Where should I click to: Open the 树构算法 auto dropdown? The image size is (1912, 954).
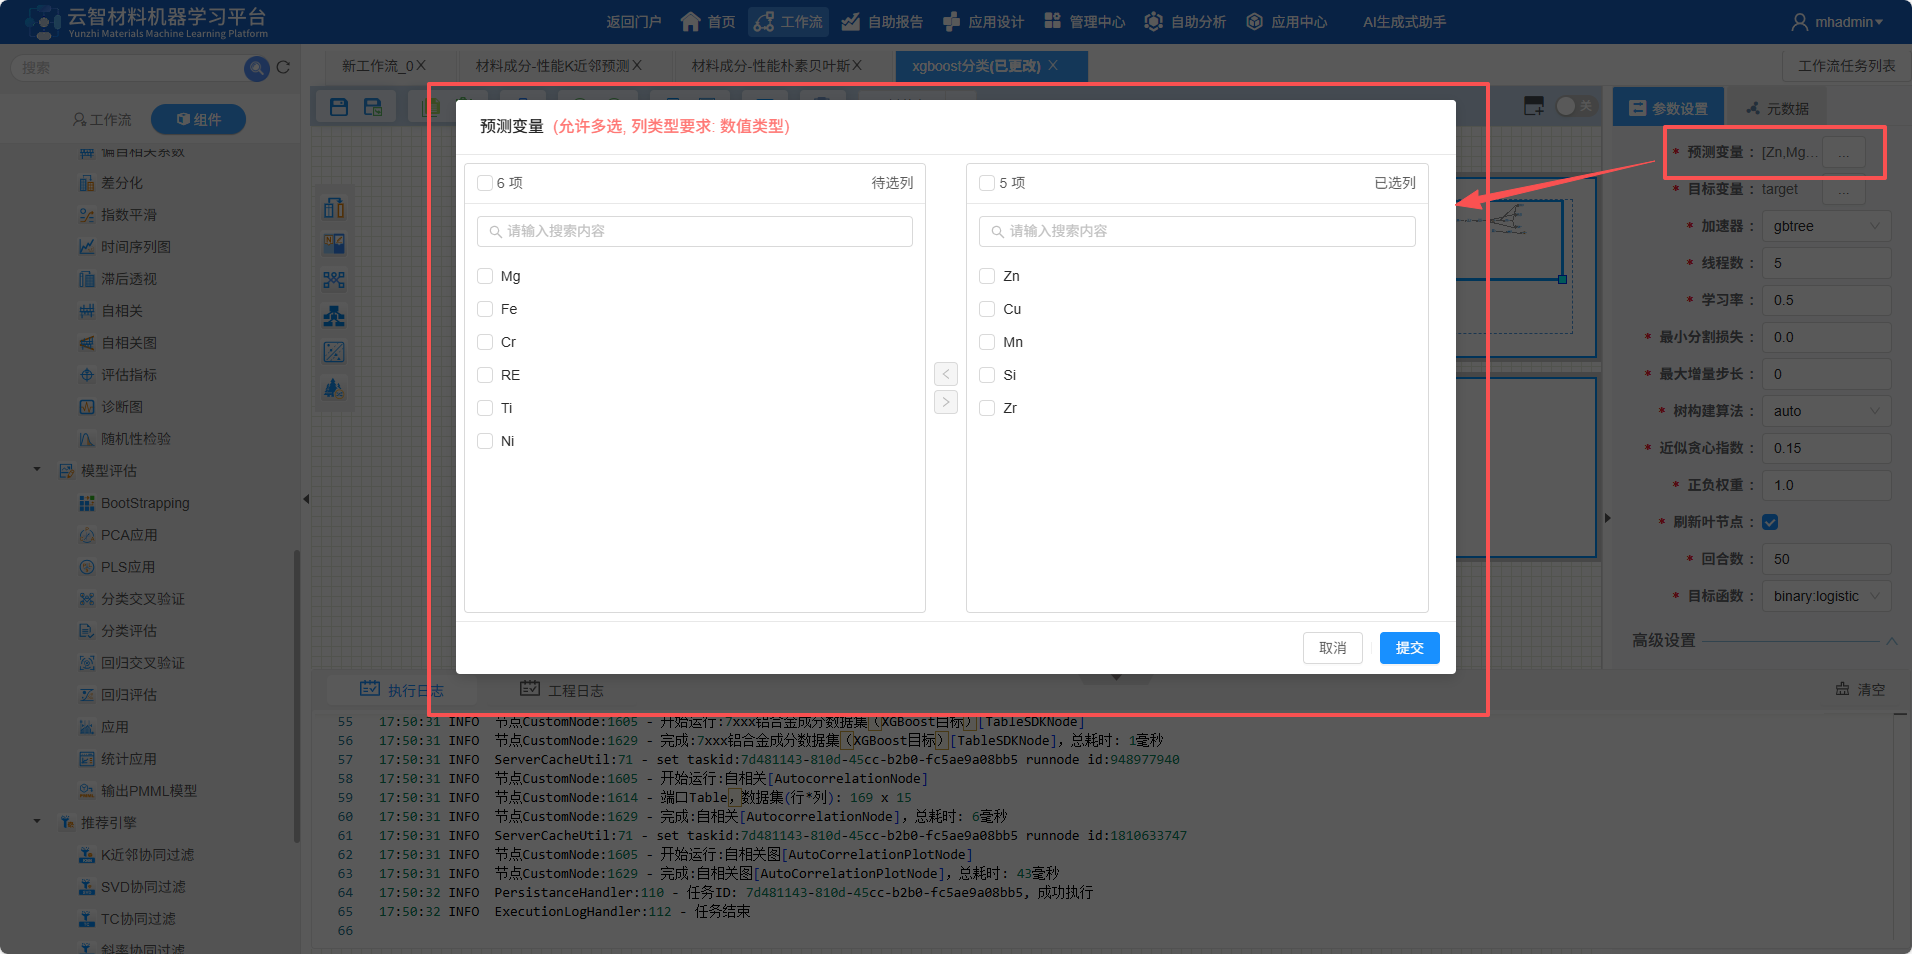[x=1826, y=410]
